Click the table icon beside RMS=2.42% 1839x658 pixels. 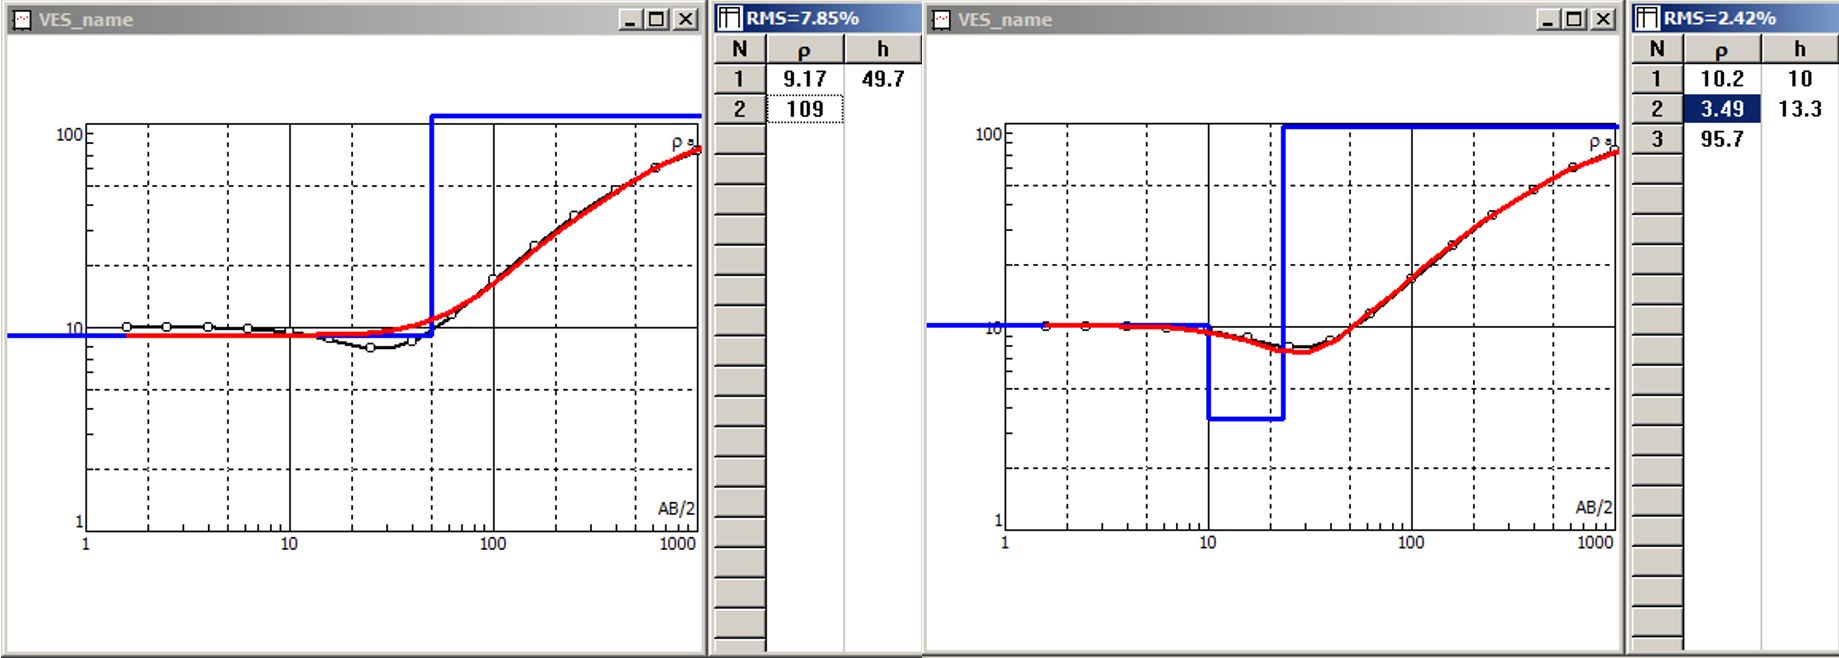point(1647,18)
